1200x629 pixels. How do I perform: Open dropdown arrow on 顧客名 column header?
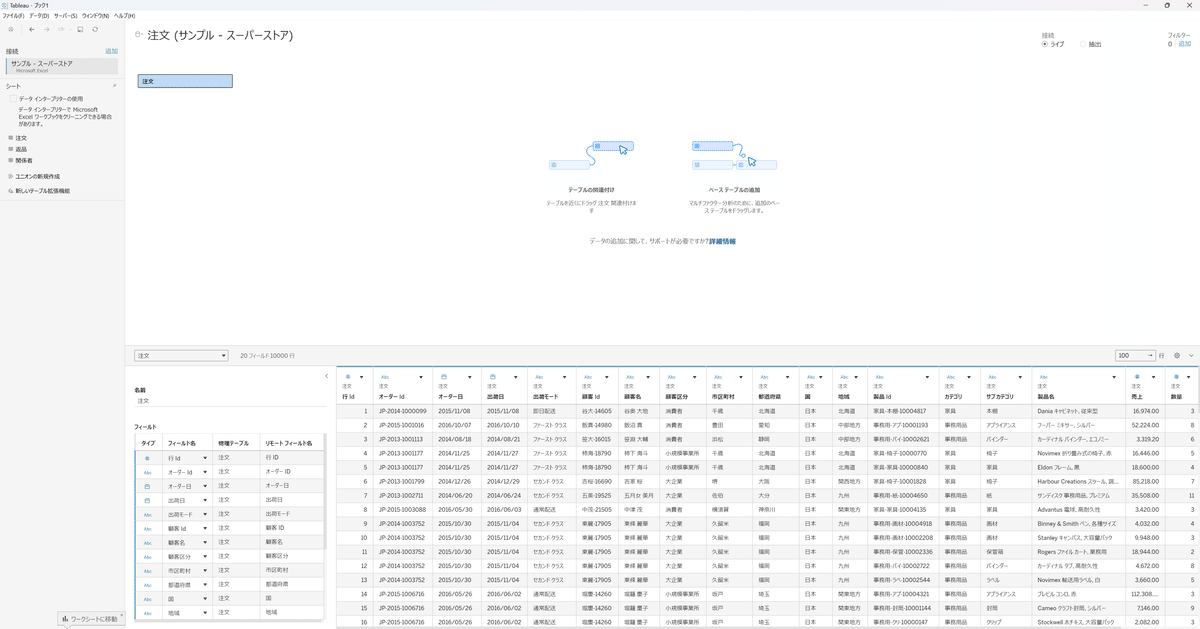pos(650,378)
